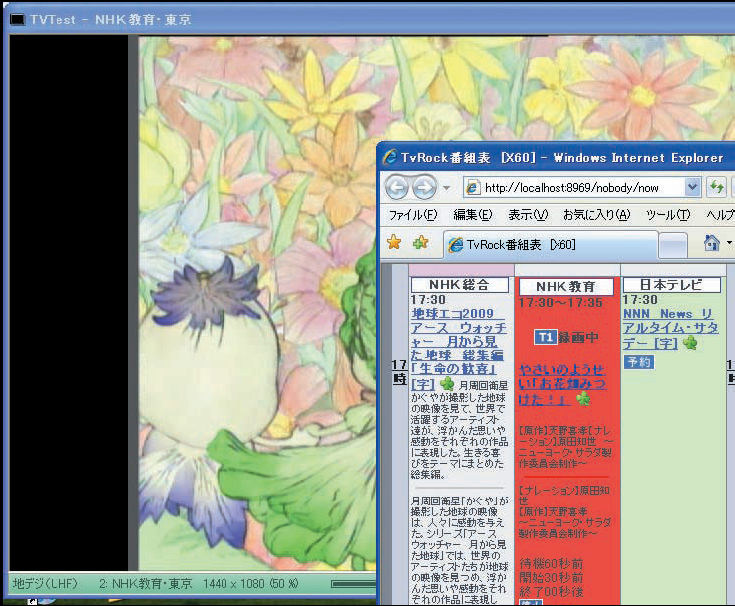Open the 表示(V) menu

coord(528,215)
